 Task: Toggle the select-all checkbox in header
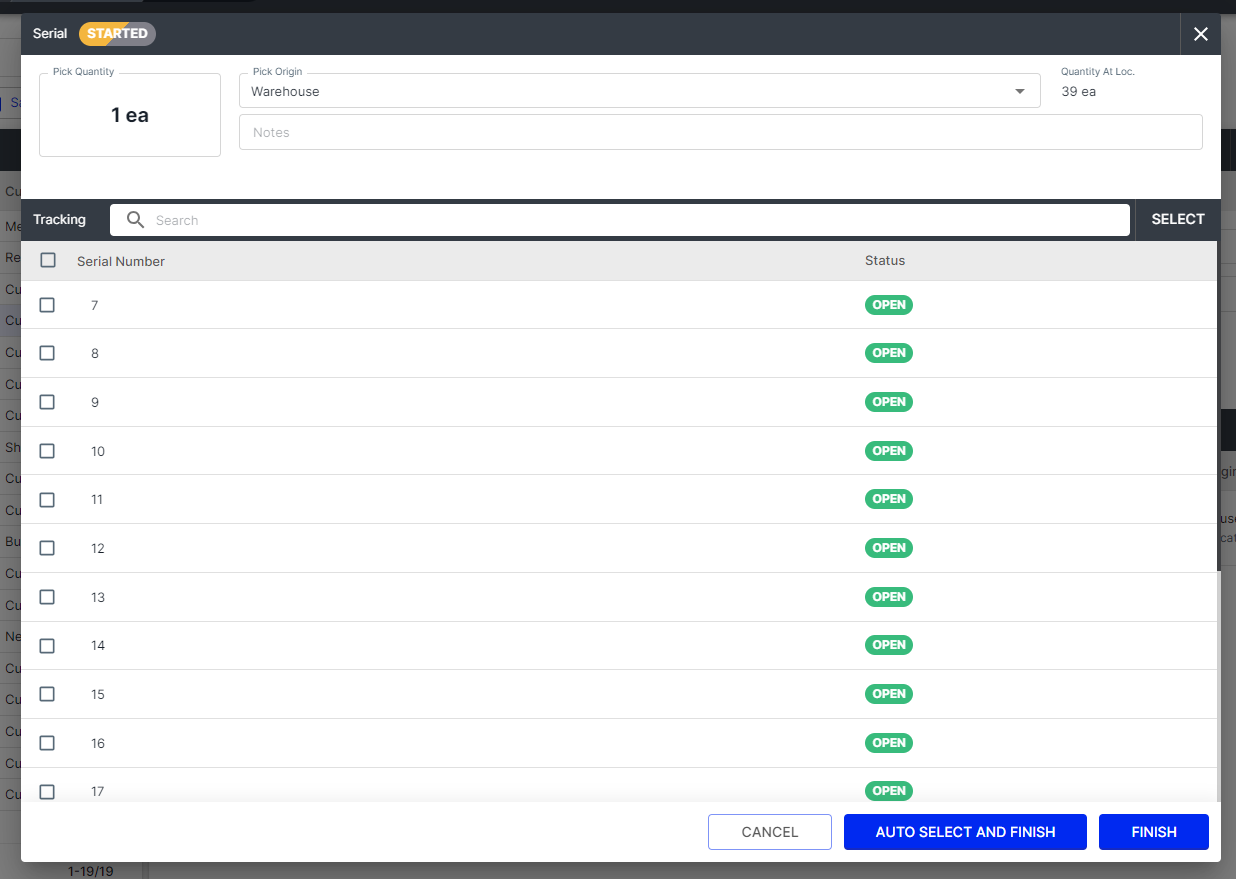(x=48, y=260)
